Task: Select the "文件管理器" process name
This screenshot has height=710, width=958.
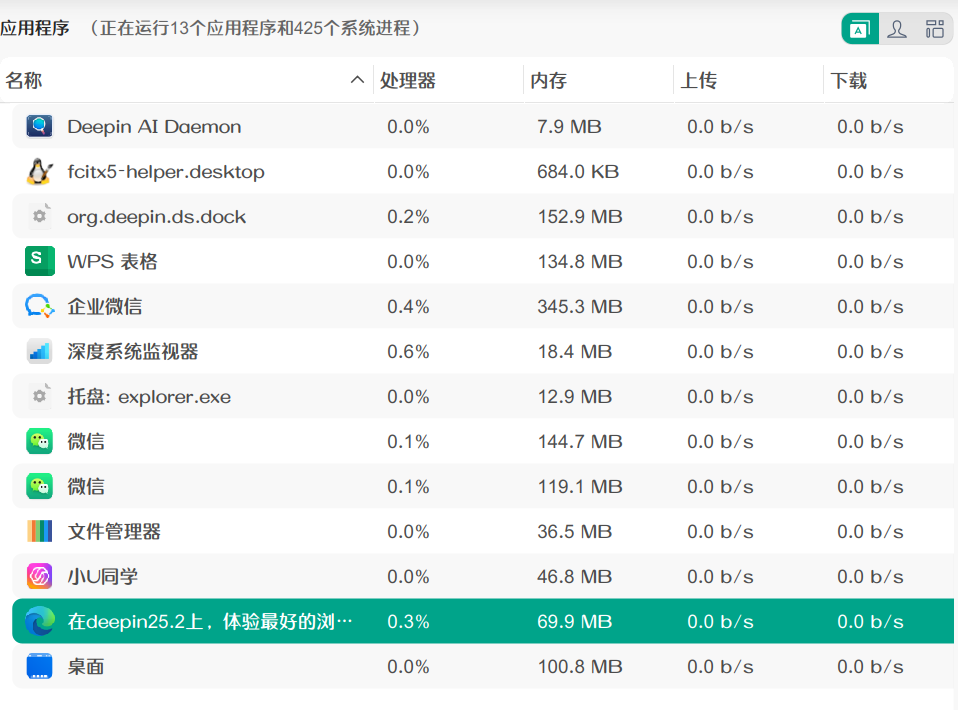Action: [x=114, y=532]
